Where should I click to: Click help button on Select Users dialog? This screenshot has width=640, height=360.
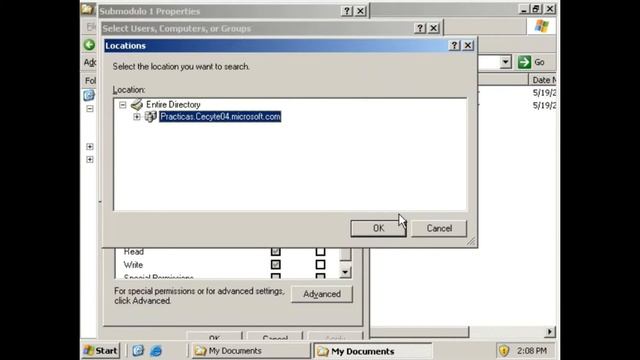tap(420, 28)
